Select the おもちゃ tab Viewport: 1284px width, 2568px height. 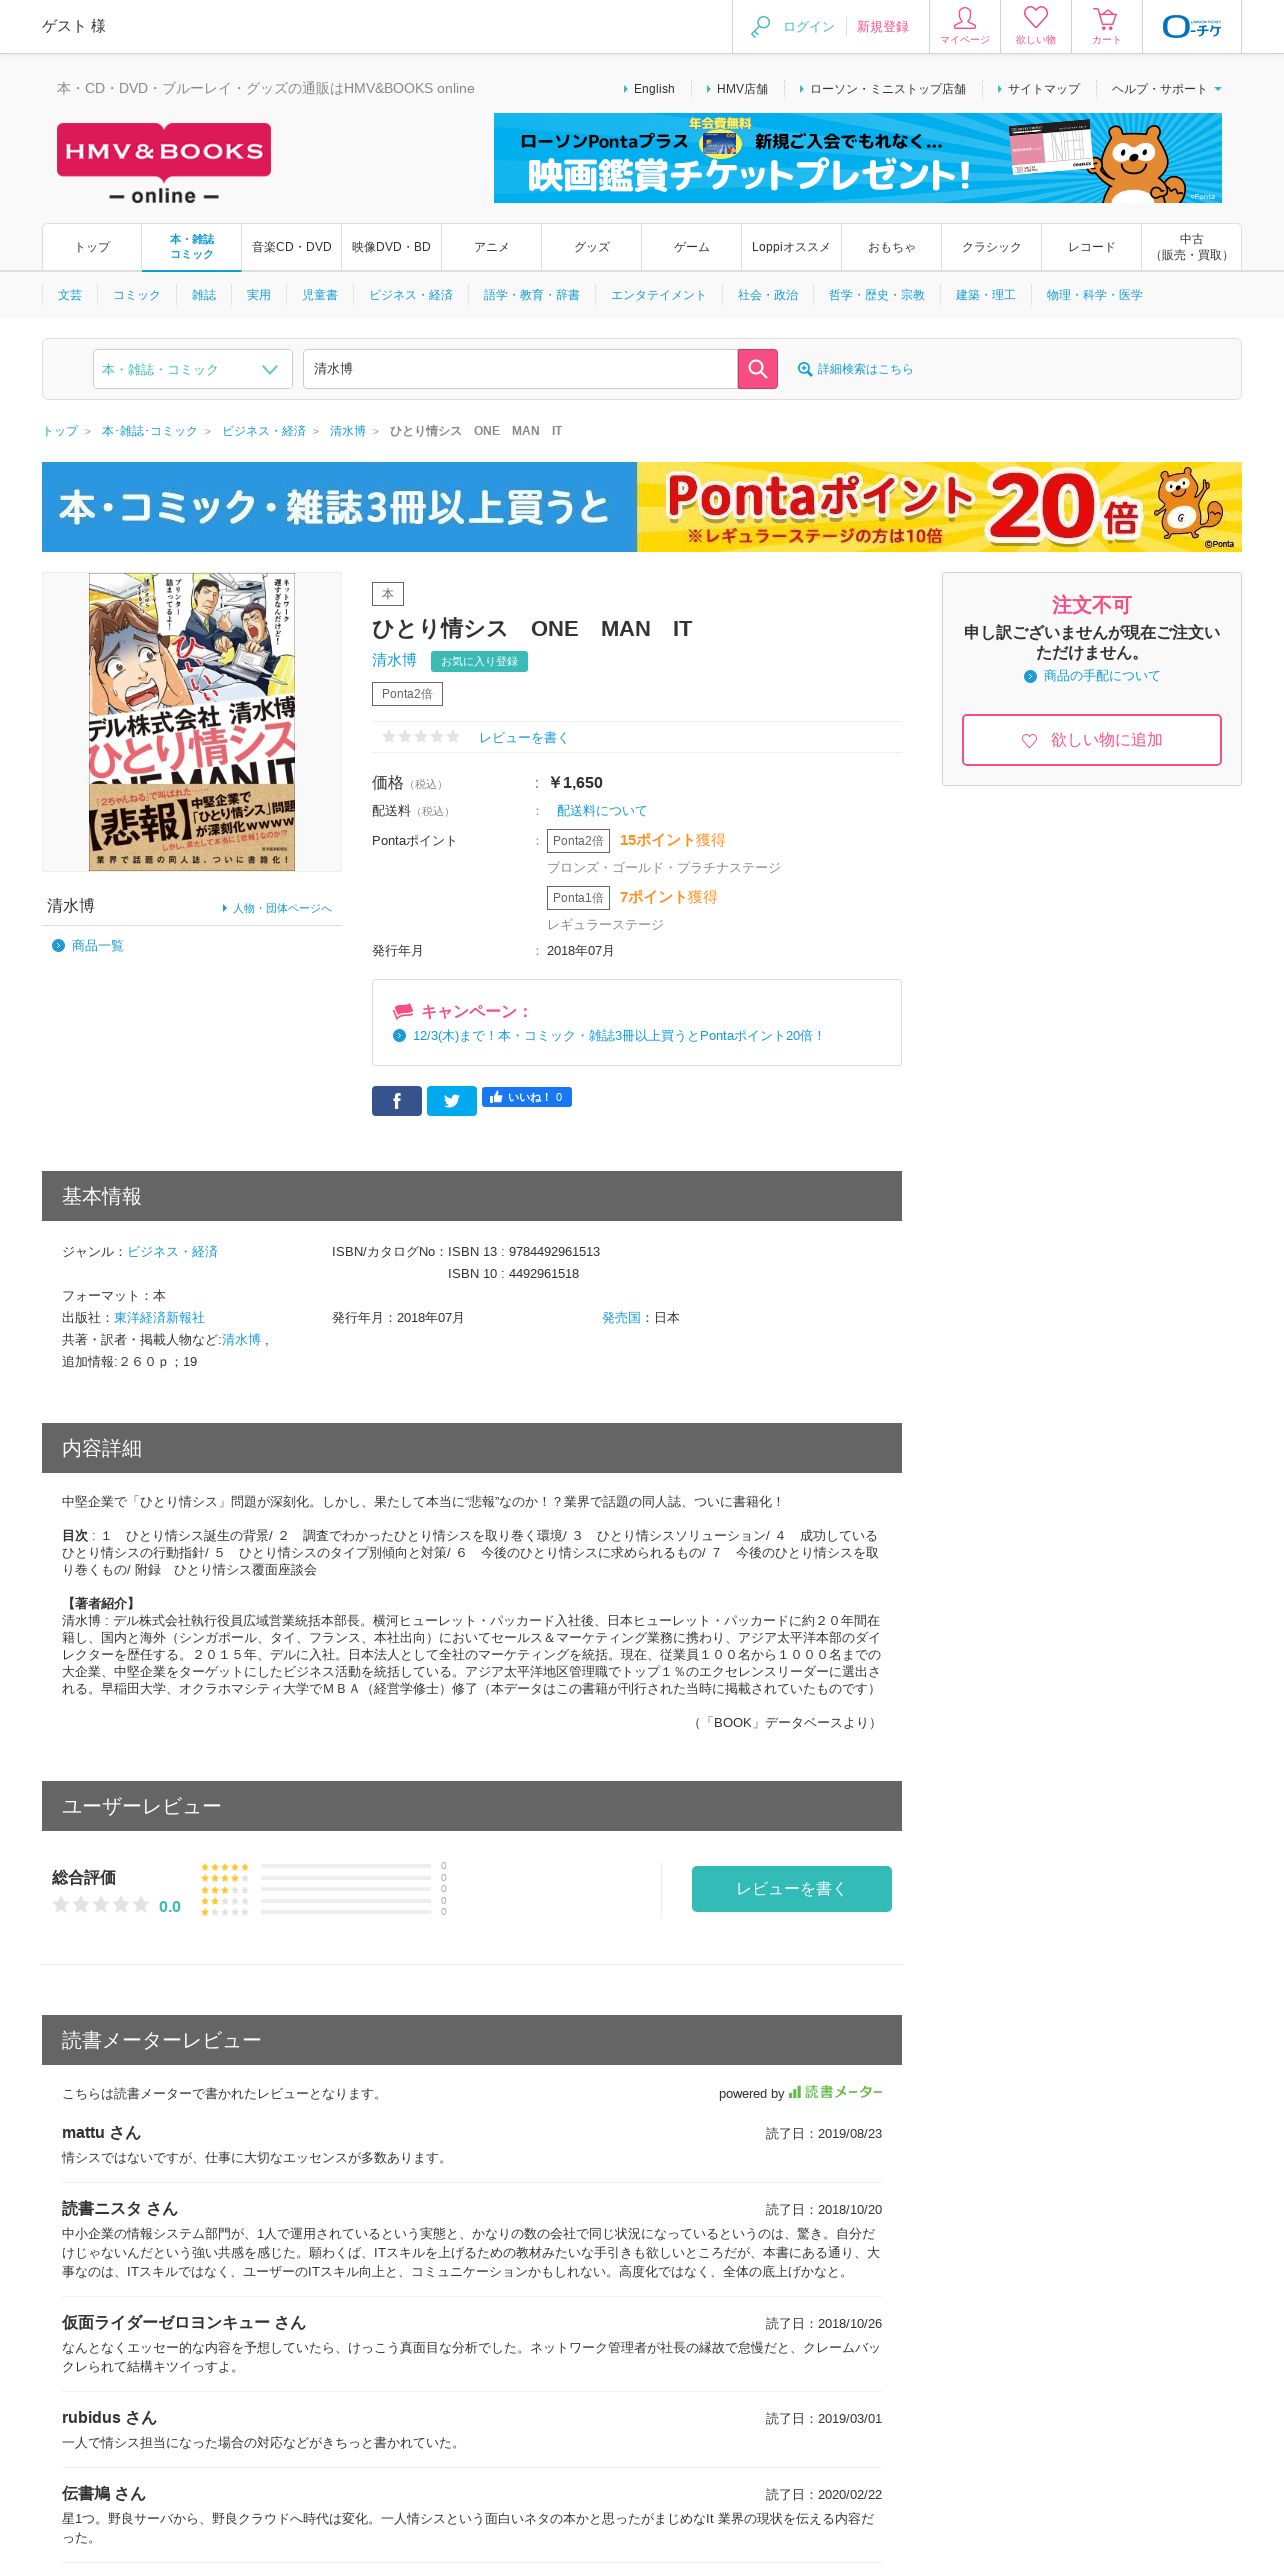(891, 247)
